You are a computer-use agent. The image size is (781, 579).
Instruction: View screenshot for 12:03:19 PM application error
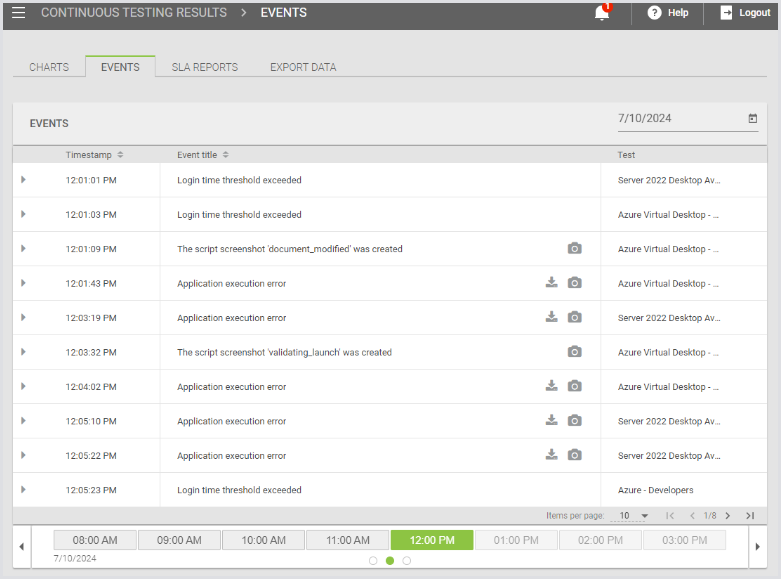(574, 318)
